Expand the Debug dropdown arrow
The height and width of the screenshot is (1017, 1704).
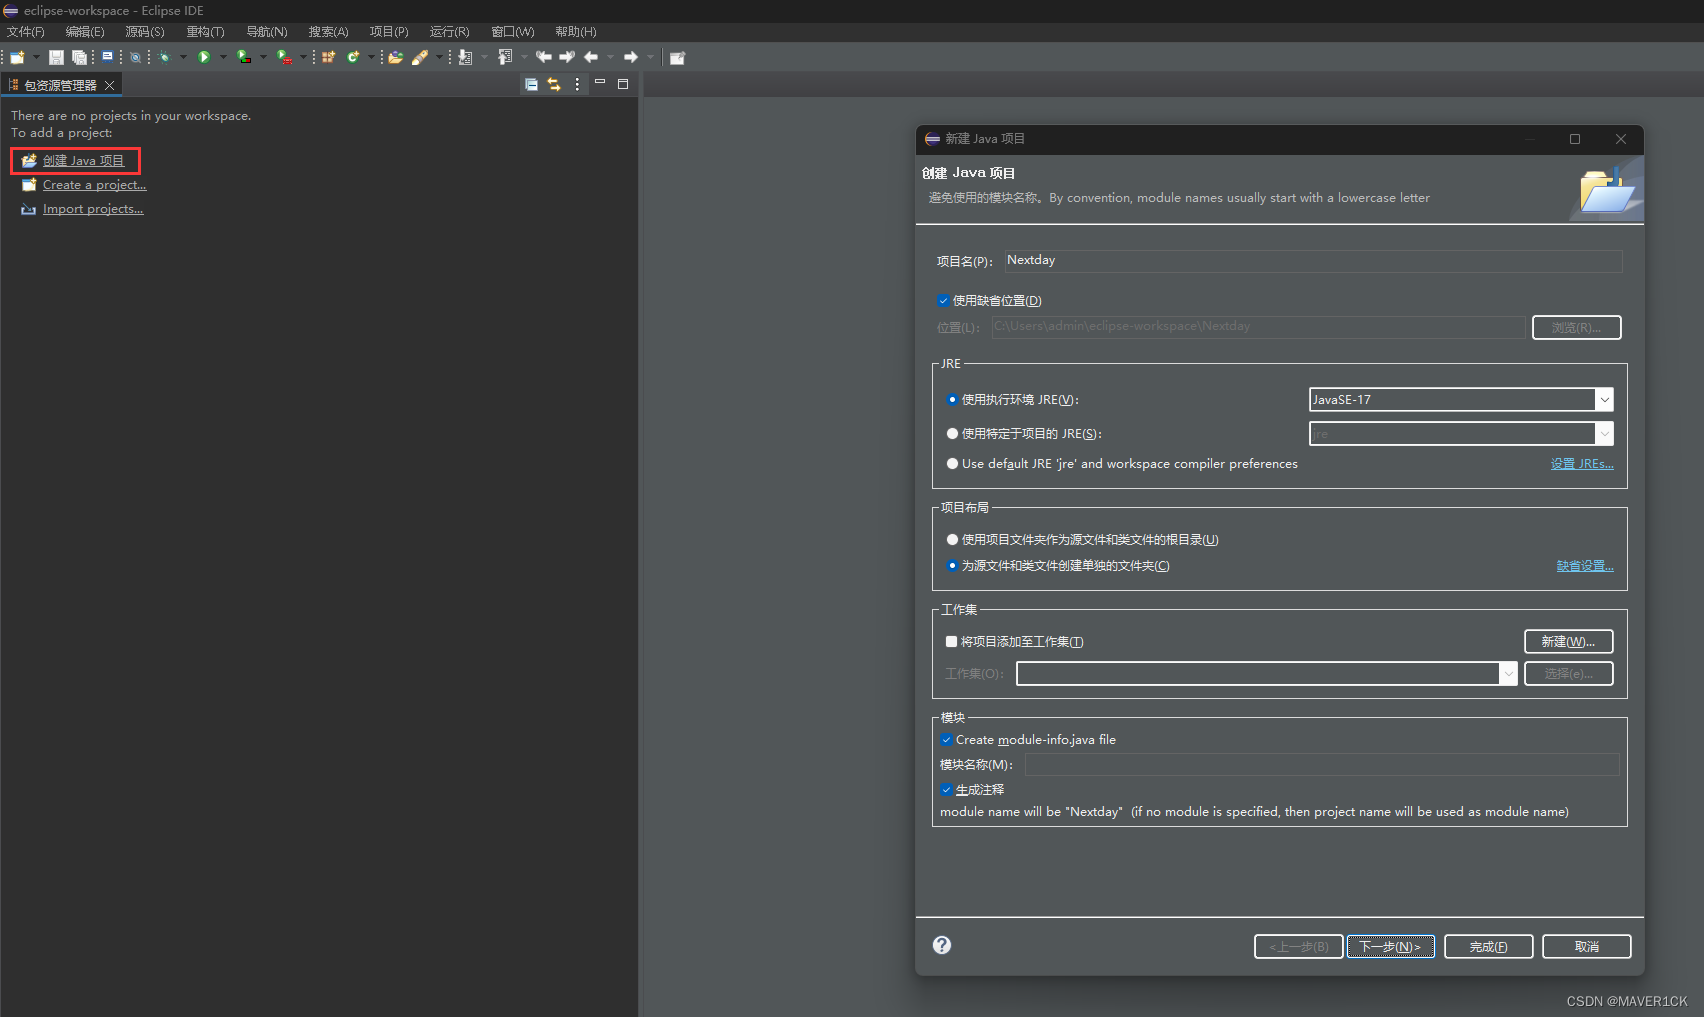coord(183,57)
